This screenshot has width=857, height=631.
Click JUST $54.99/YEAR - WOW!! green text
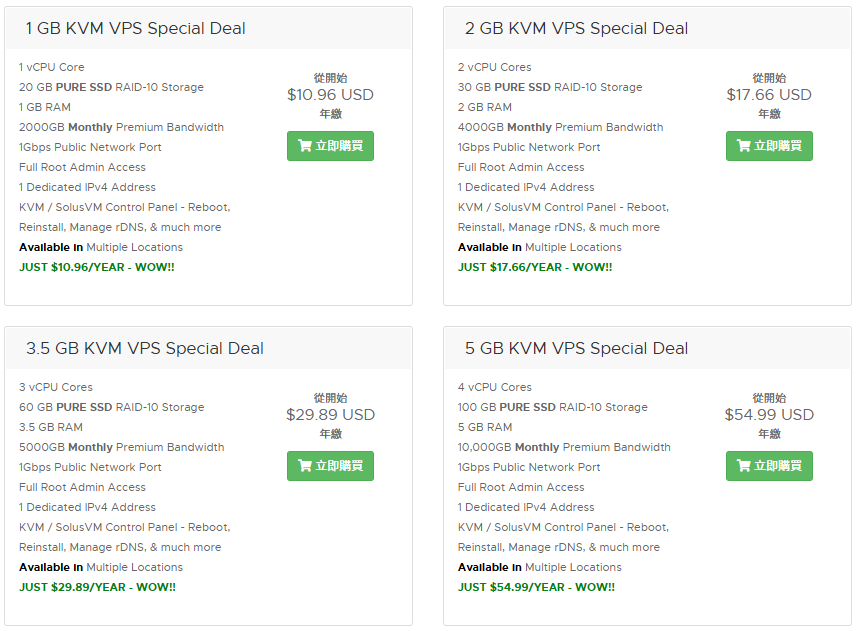[x=536, y=587]
